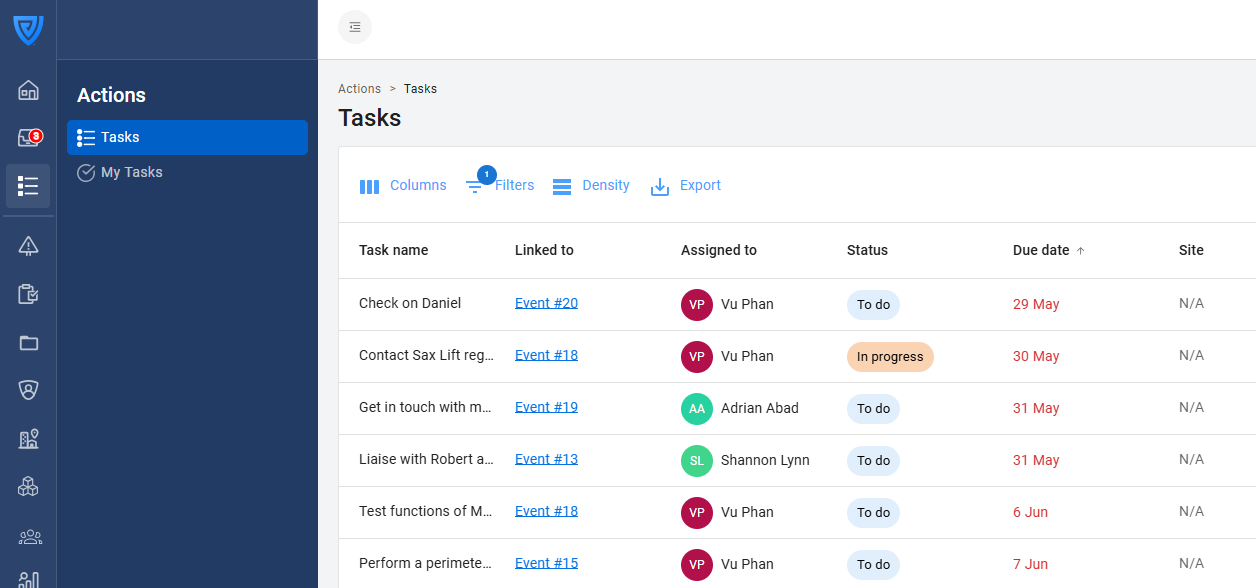Click the folder icon in the sidebar
The width and height of the screenshot is (1256, 588).
pos(28,343)
